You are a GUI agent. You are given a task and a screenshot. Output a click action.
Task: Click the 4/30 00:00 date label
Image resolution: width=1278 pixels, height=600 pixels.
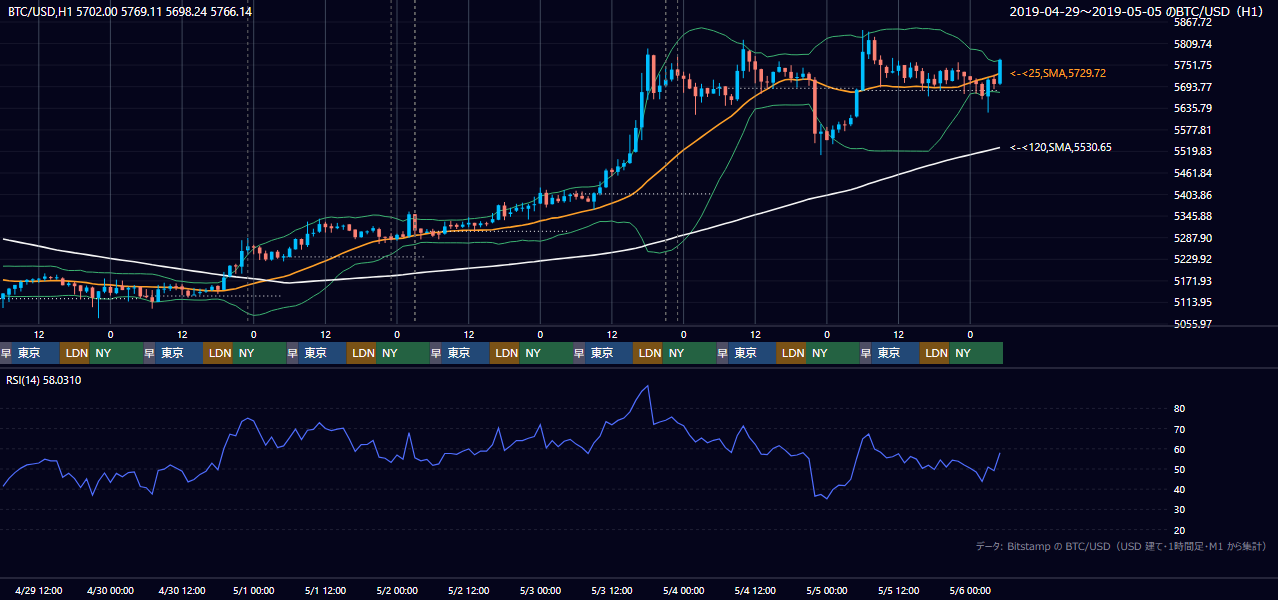click(112, 590)
